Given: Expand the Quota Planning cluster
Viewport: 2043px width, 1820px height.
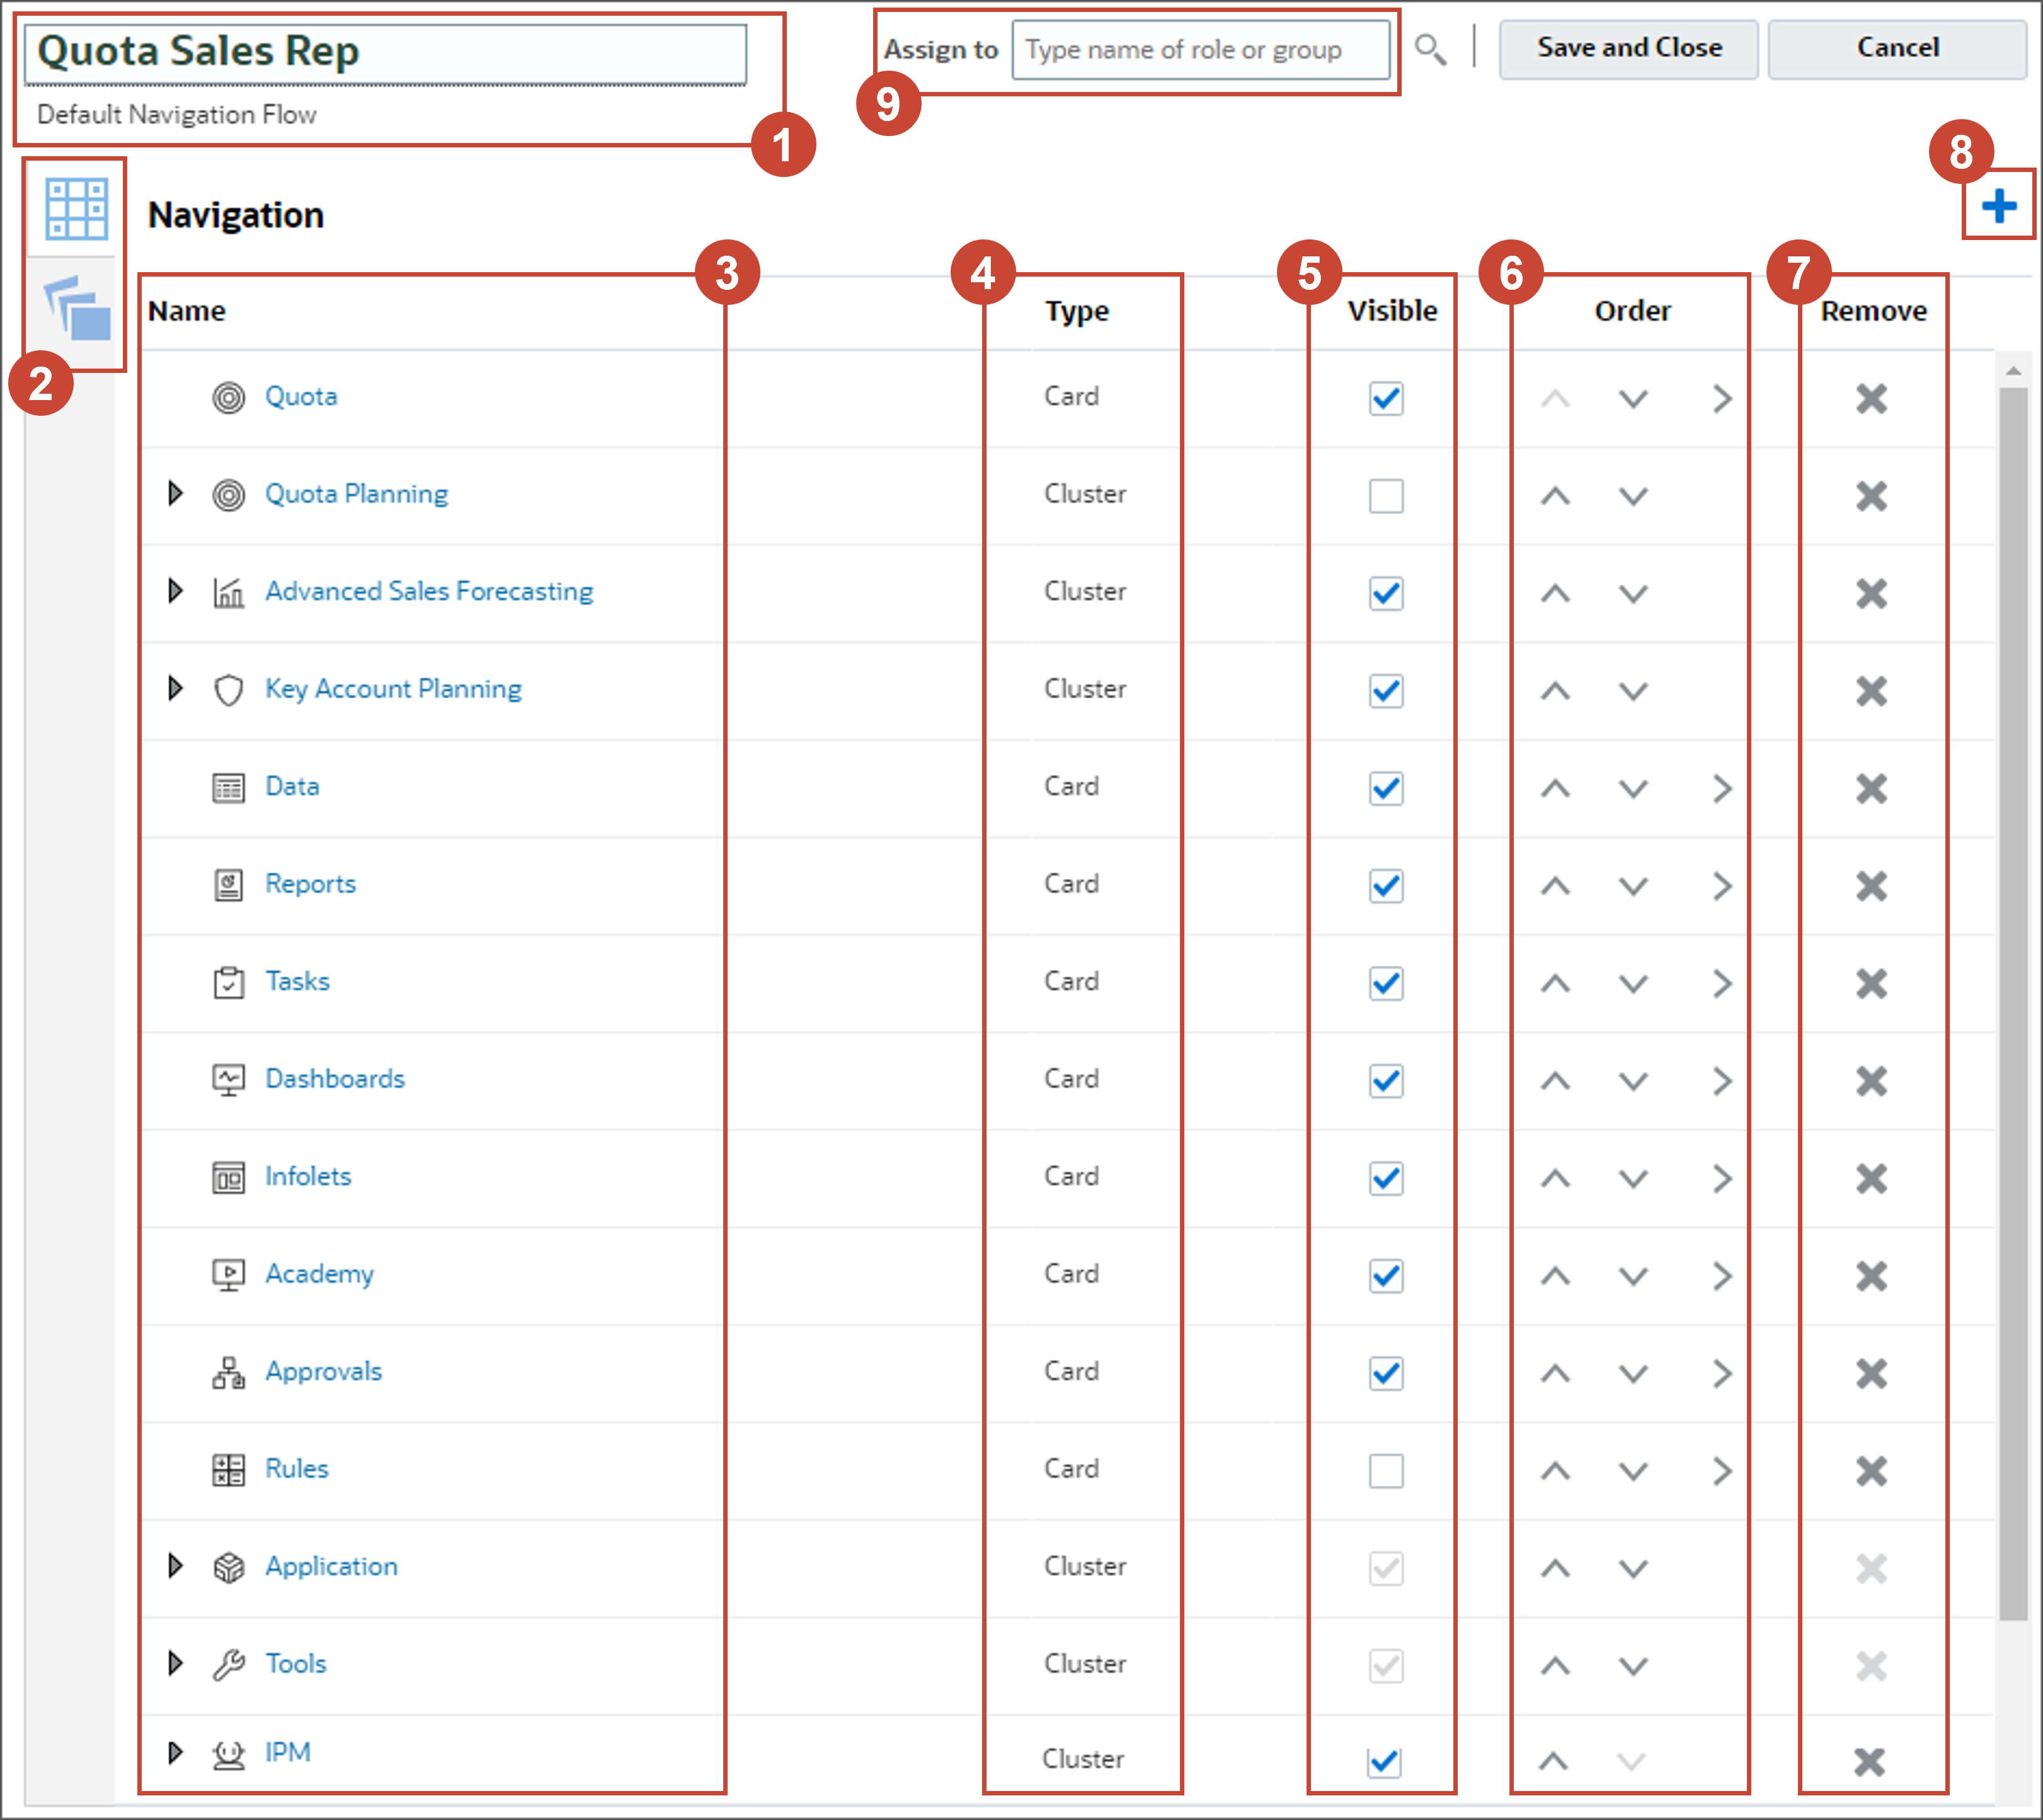Looking at the screenshot, I should click(x=176, y=493).
